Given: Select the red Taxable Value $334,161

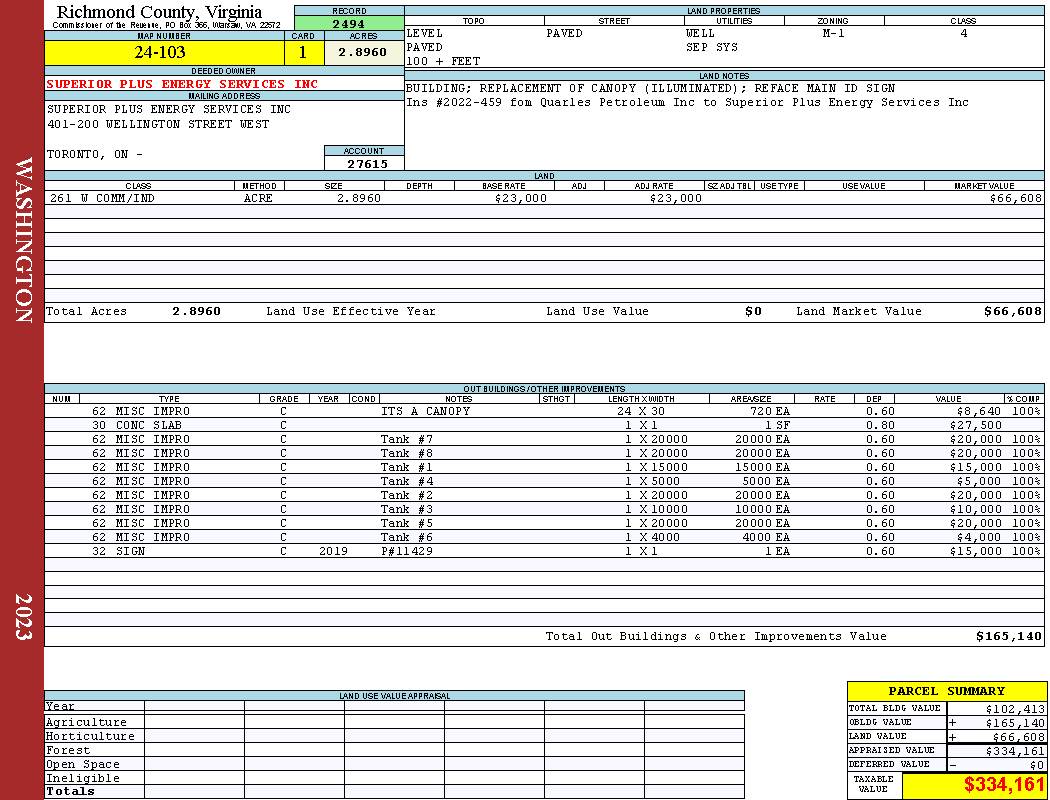Looking at the screenshot, I should click(1004, 785).
